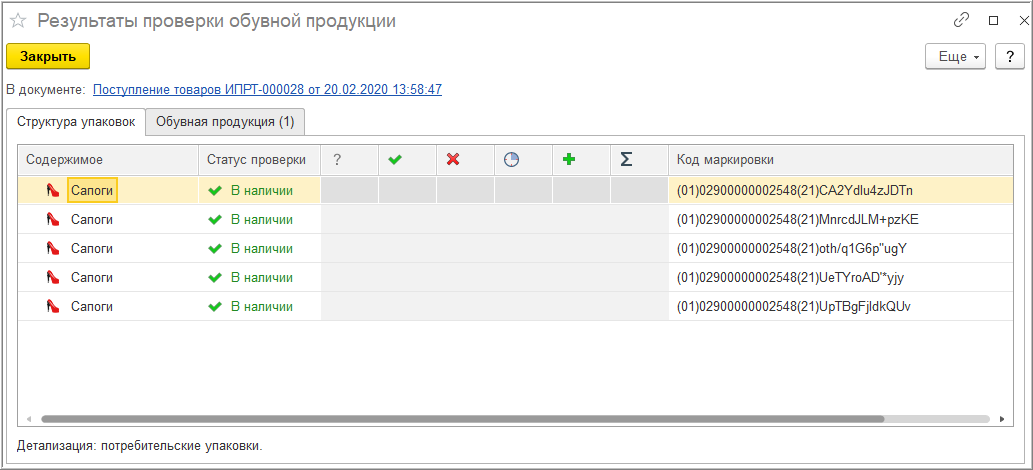The height and width of the screenshot is (470, 1033).
Task: Select Сапоги in MnrcdJLM+pzKE row
Action: [92, 220]
